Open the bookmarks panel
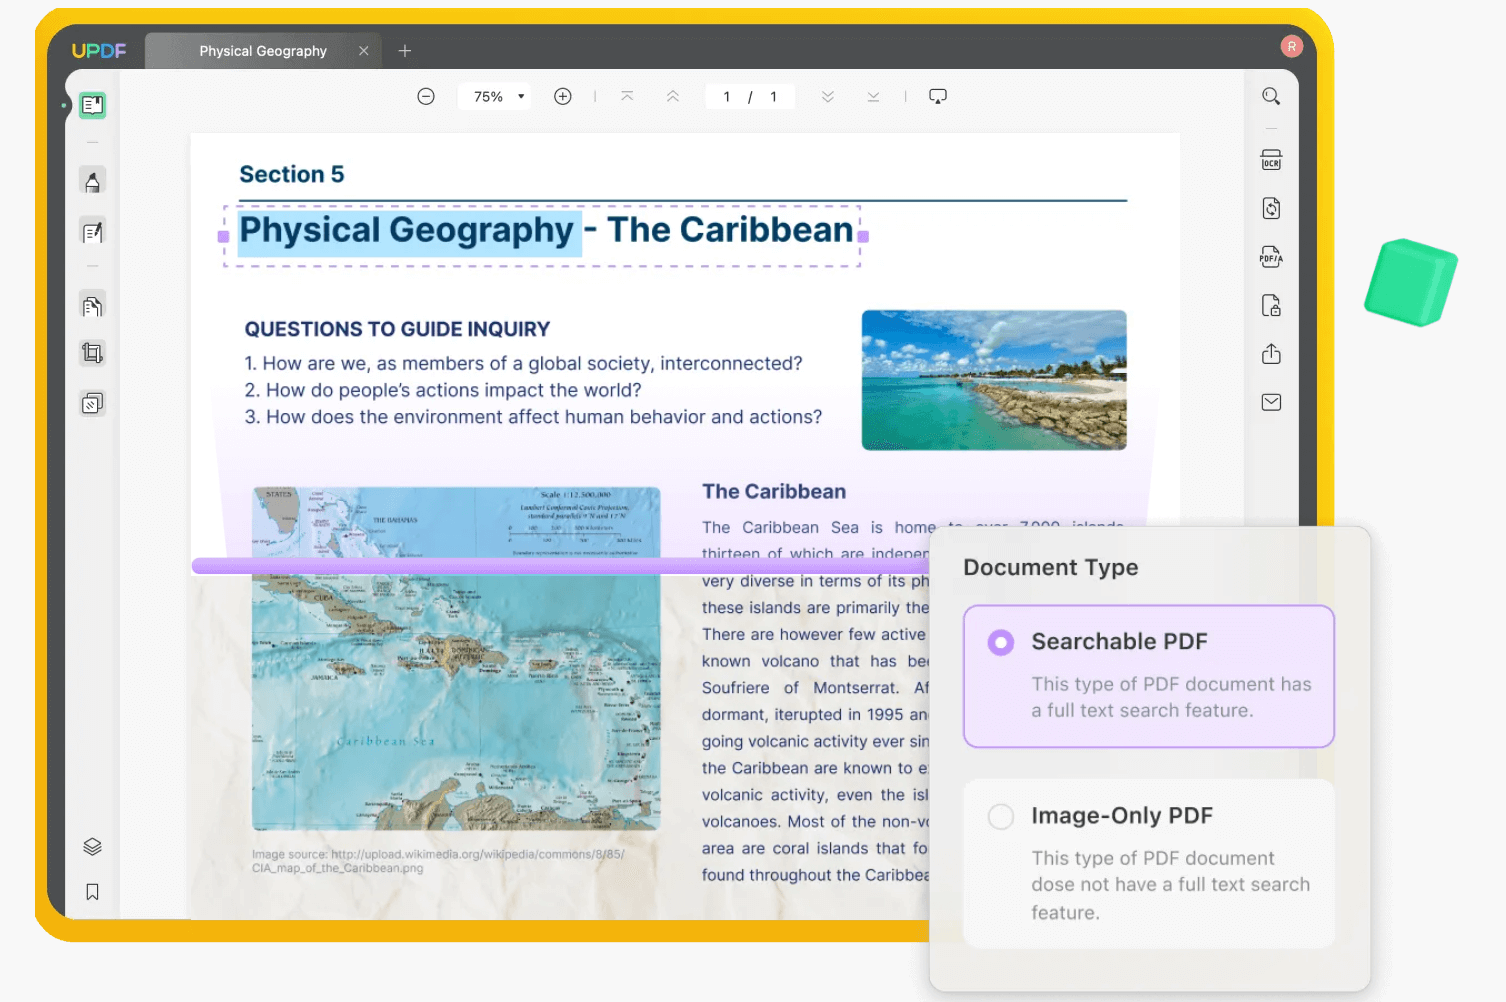Screen dimensions: 1506x1002 pos(92,891)
